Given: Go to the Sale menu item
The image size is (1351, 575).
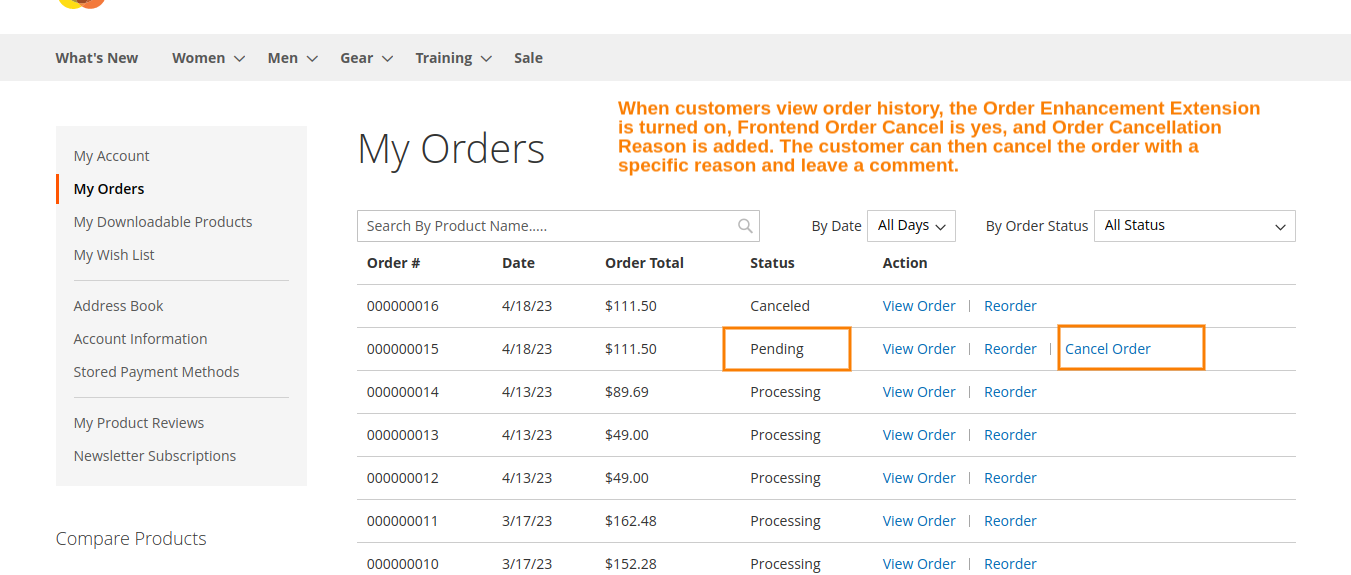Looking at the screenshot, I should tap(528, 58).
